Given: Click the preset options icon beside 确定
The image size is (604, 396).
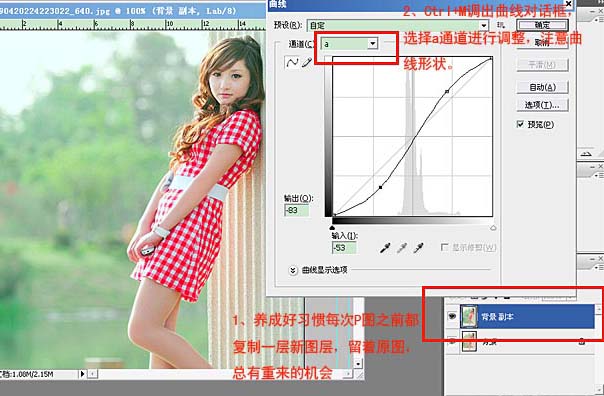Looking at the screenshot, I should click(500, 25).
